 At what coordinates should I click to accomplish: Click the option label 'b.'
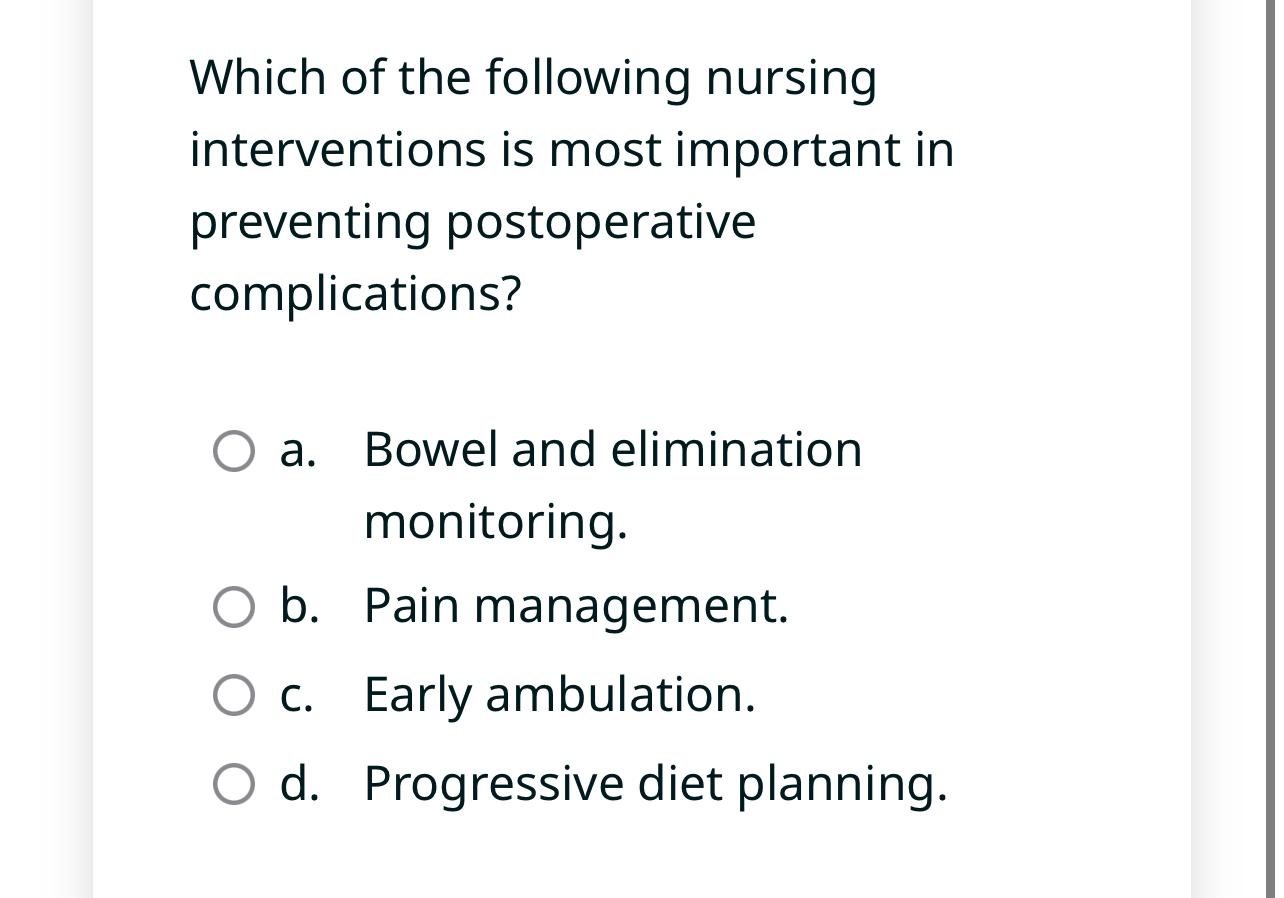(x=300, y=606)
